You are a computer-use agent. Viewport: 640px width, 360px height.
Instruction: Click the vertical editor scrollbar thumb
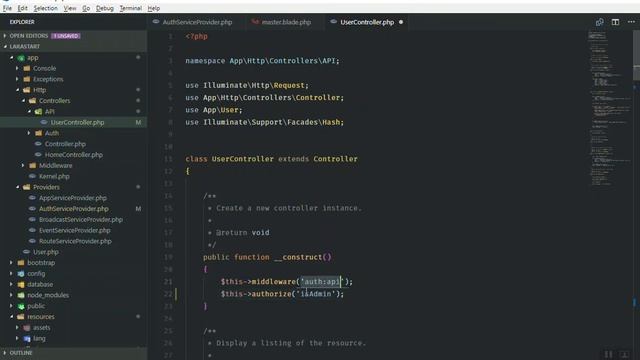pos(636,56)
